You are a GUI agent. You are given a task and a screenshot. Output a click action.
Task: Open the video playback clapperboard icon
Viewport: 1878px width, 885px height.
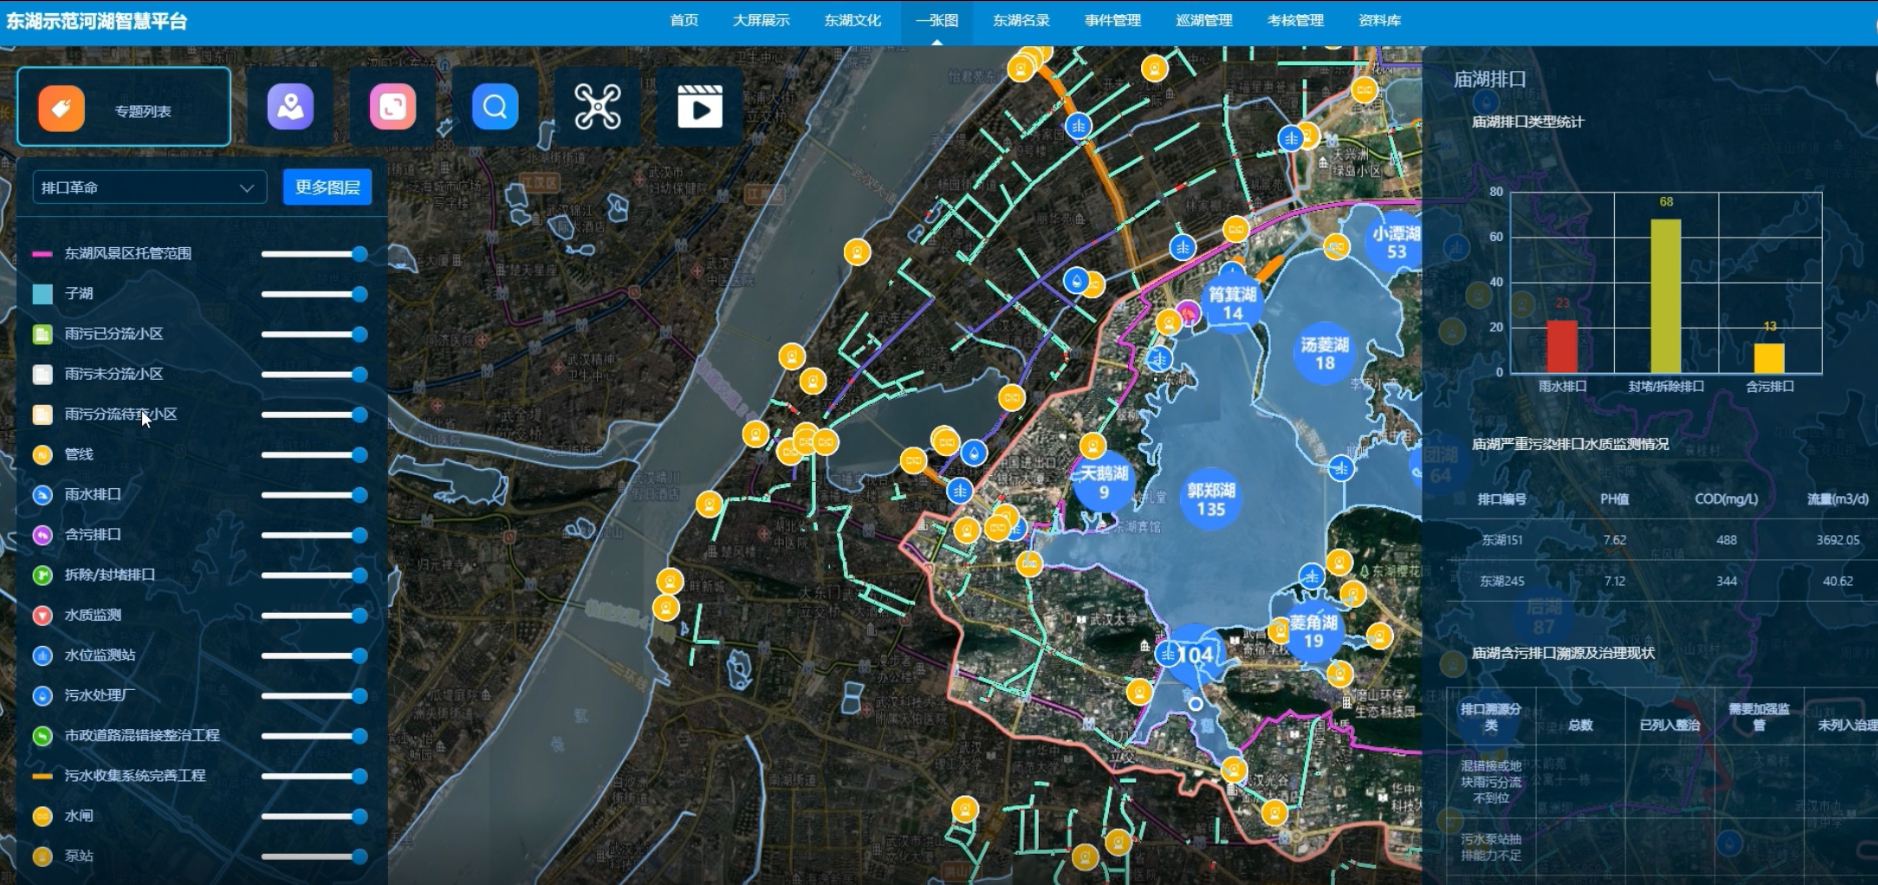tap(700, 106)
